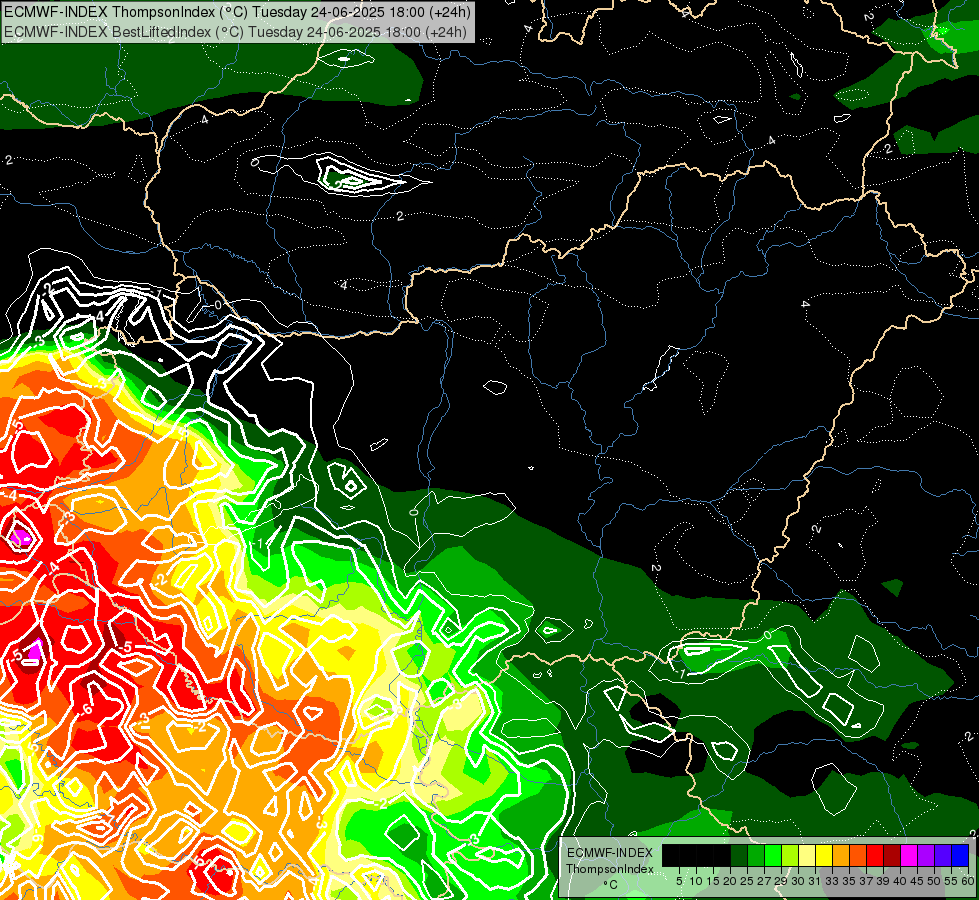Pick the pale yellow 30–31 legend swatch

(x=807, y=856)
